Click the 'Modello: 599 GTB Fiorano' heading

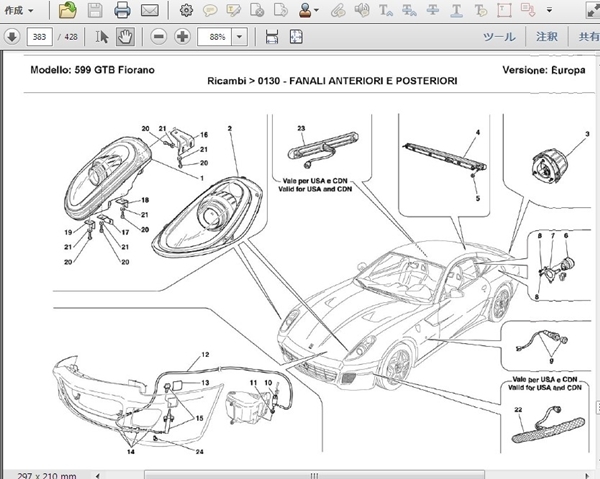tap(93, 70)
